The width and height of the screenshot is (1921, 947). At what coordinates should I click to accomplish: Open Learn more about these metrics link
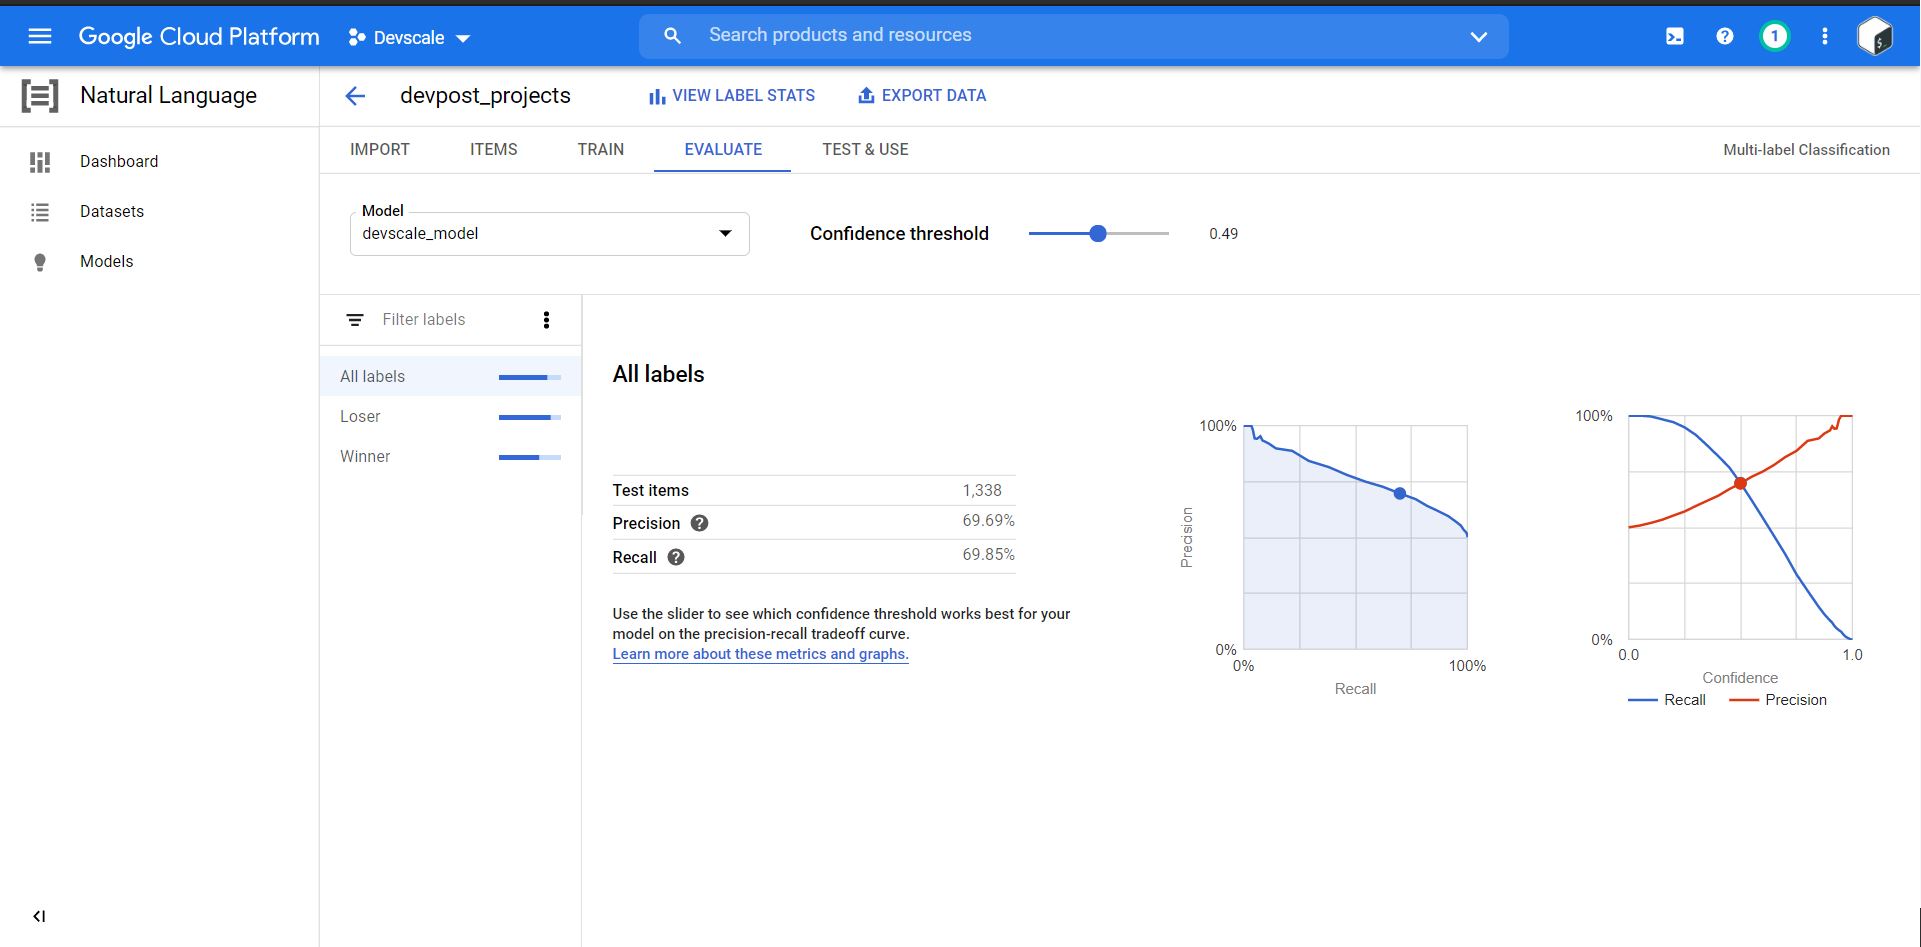coord(760,654)
